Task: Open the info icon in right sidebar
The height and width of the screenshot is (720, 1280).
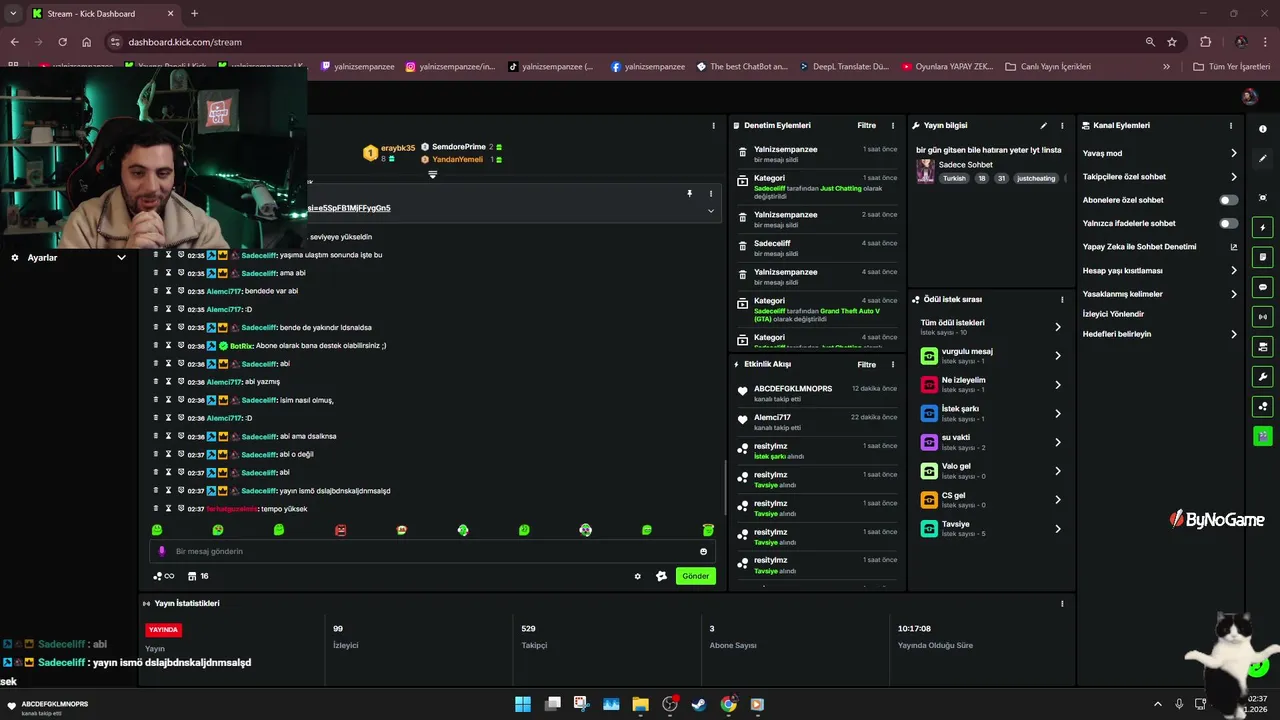Action: 1262,129
